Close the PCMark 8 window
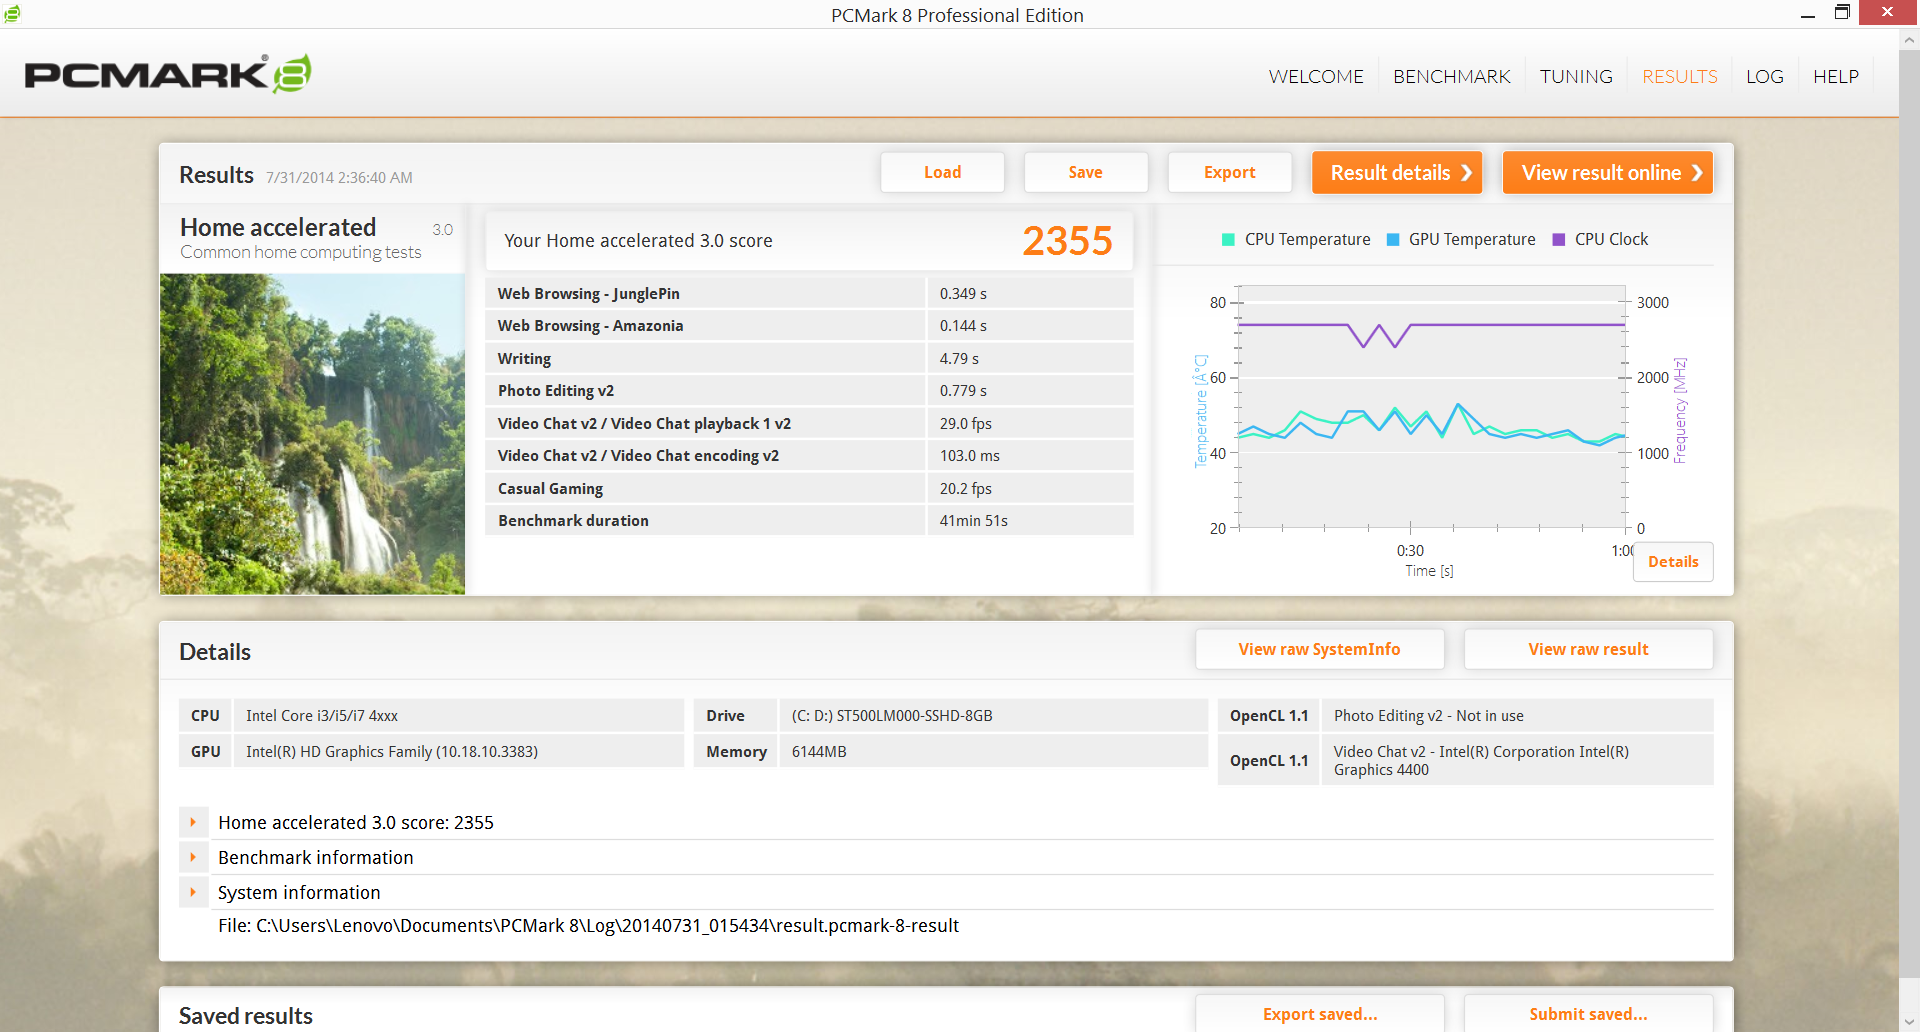Screen dimensions: 1920x1032 pos(1888,13)
